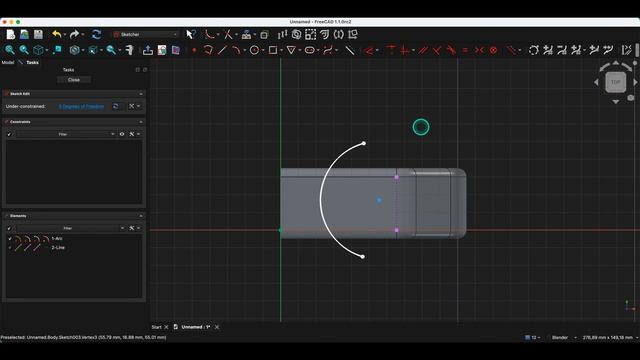Image resolution: width=640 pixels, height=360 pixels.
Task: Redo the last undone action
Action: pos(74,34)
